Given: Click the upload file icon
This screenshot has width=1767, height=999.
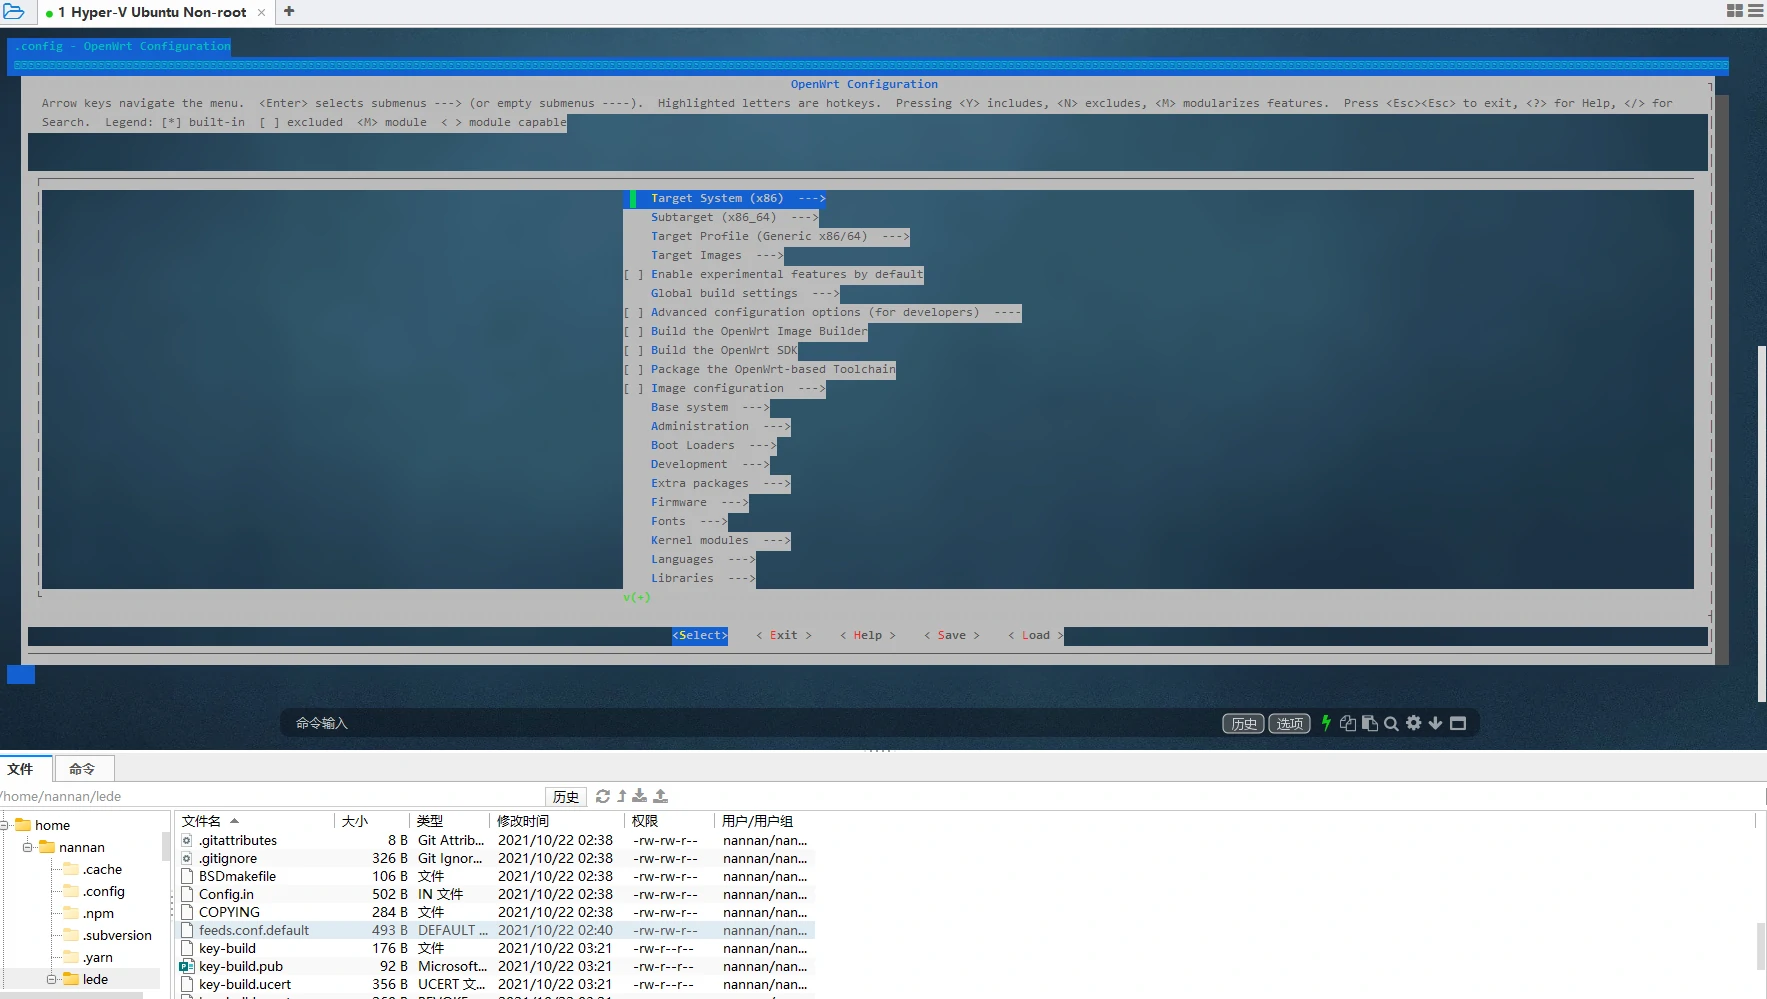Looking at the screenshot, I should (x=660, y=796).
